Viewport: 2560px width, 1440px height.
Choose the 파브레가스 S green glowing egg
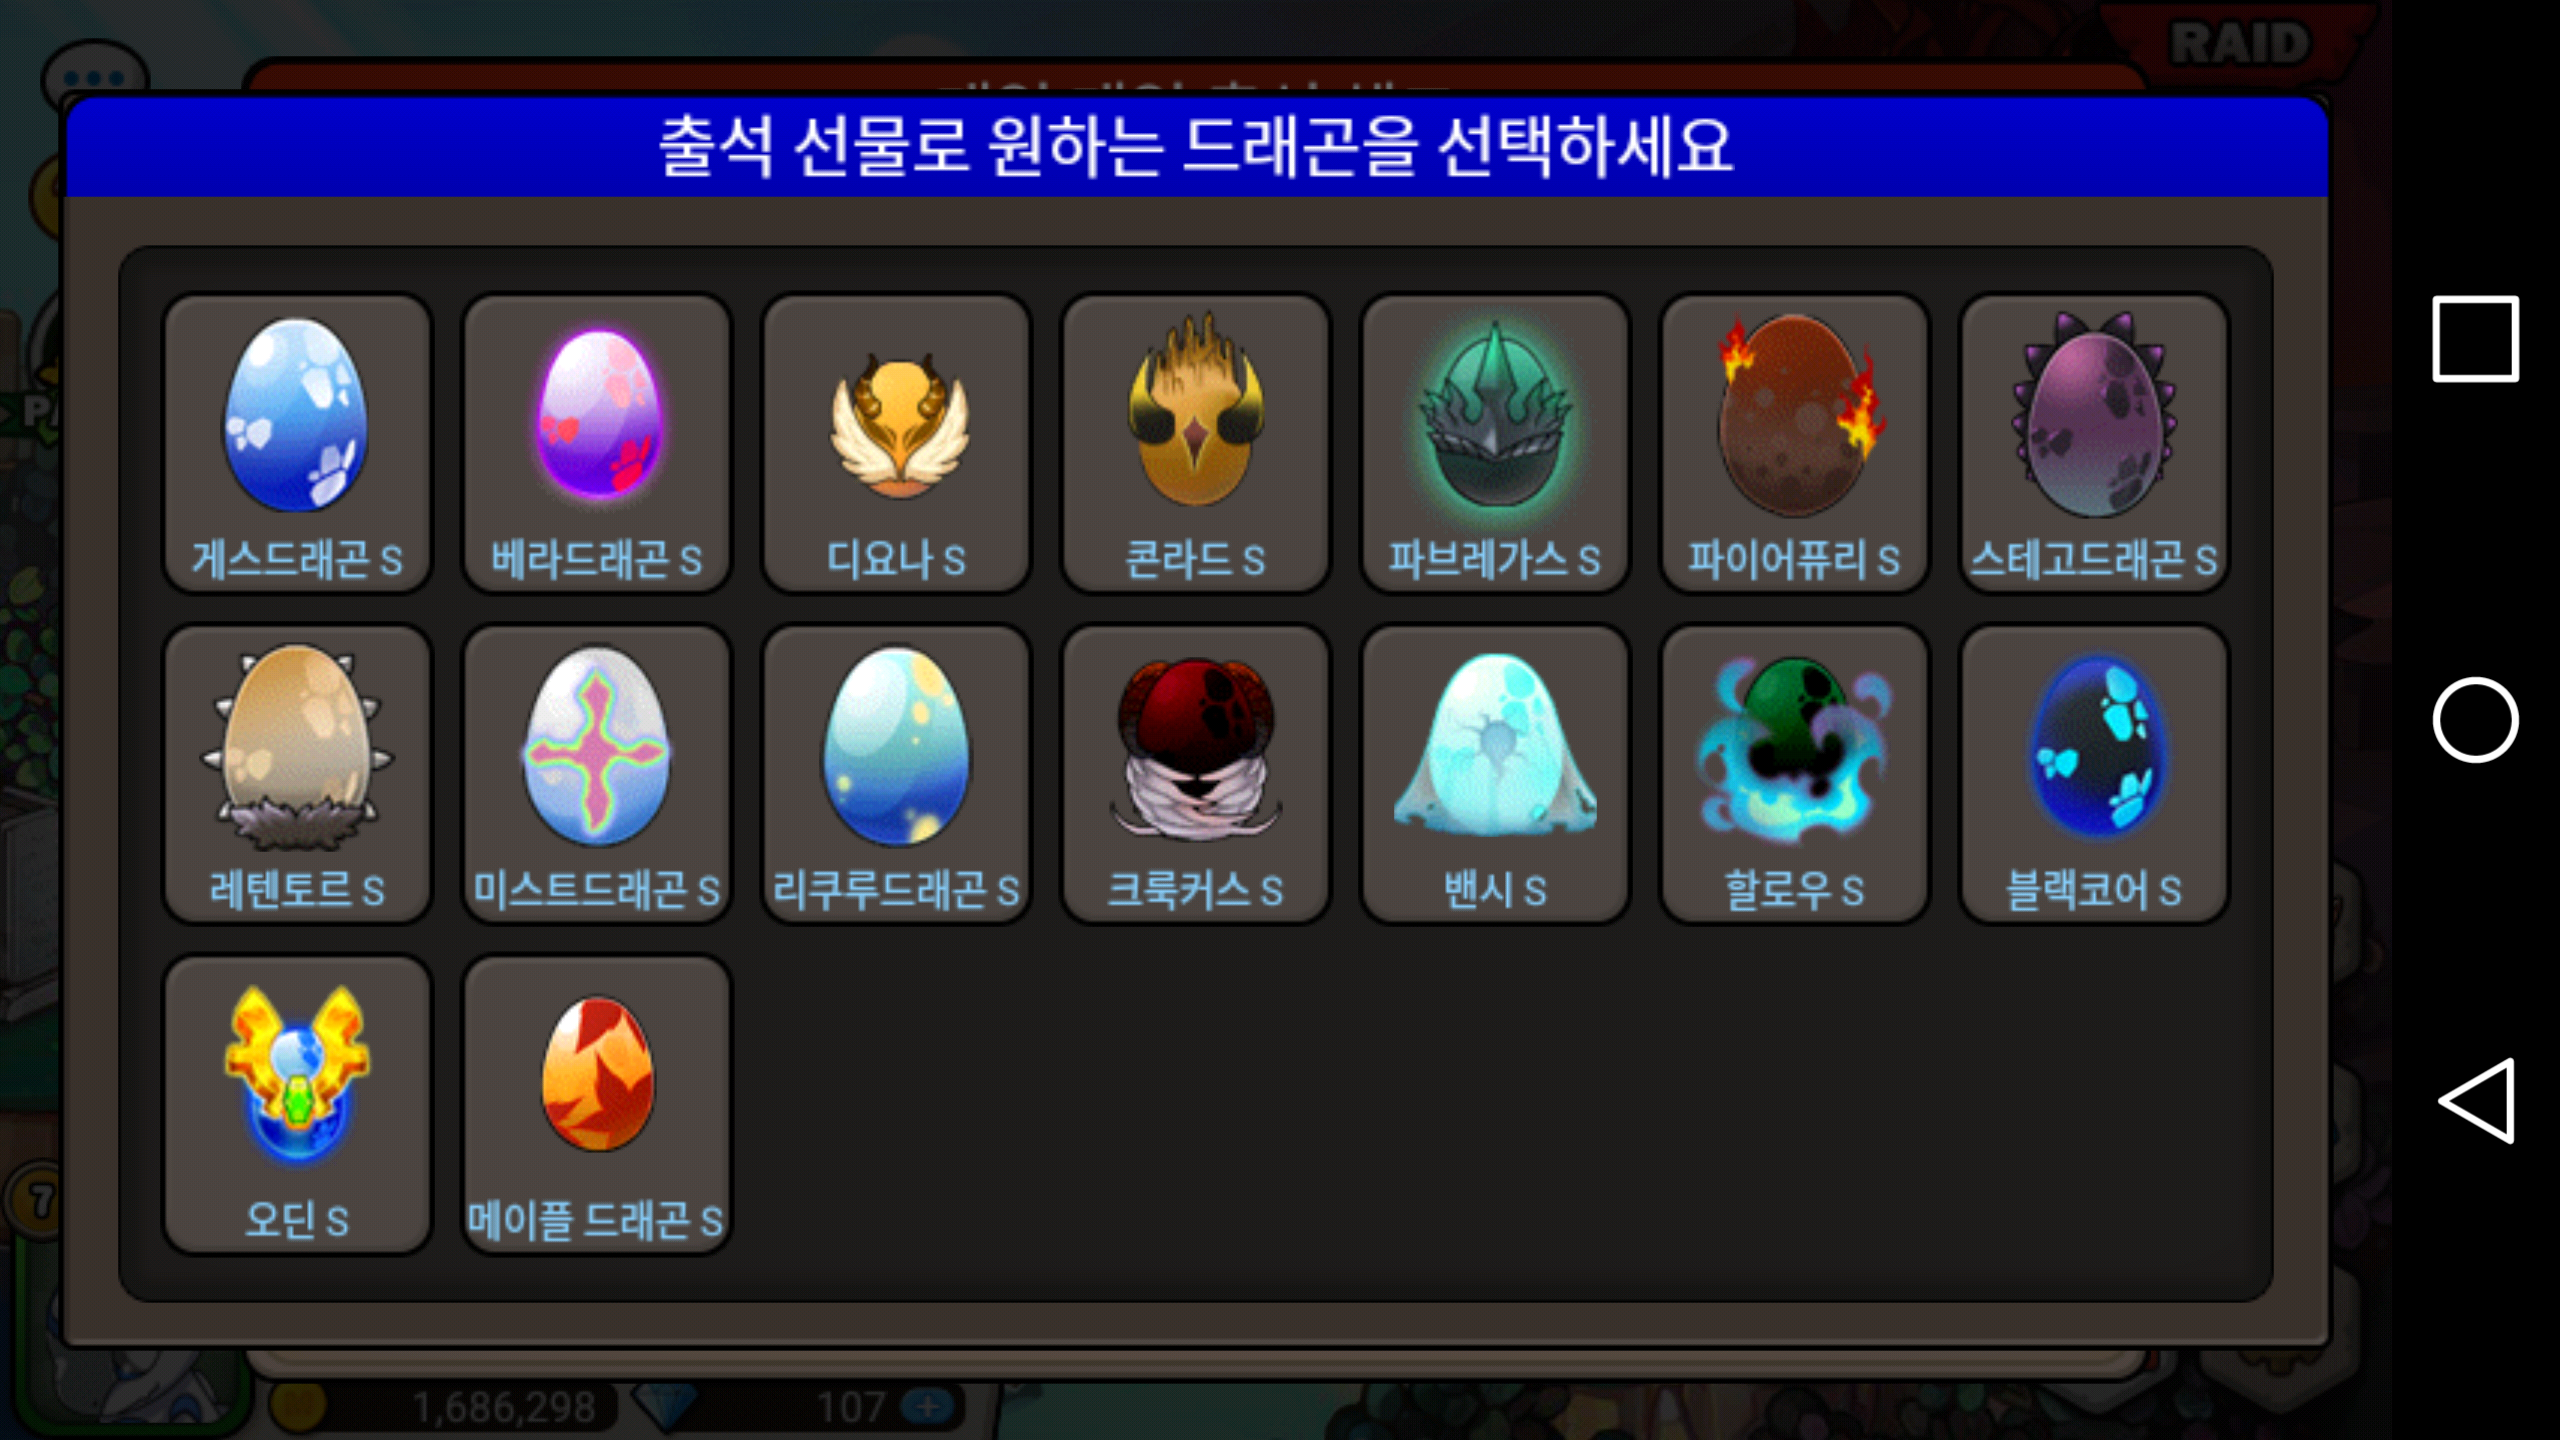pyautogui.click(x=1495, y=443)
